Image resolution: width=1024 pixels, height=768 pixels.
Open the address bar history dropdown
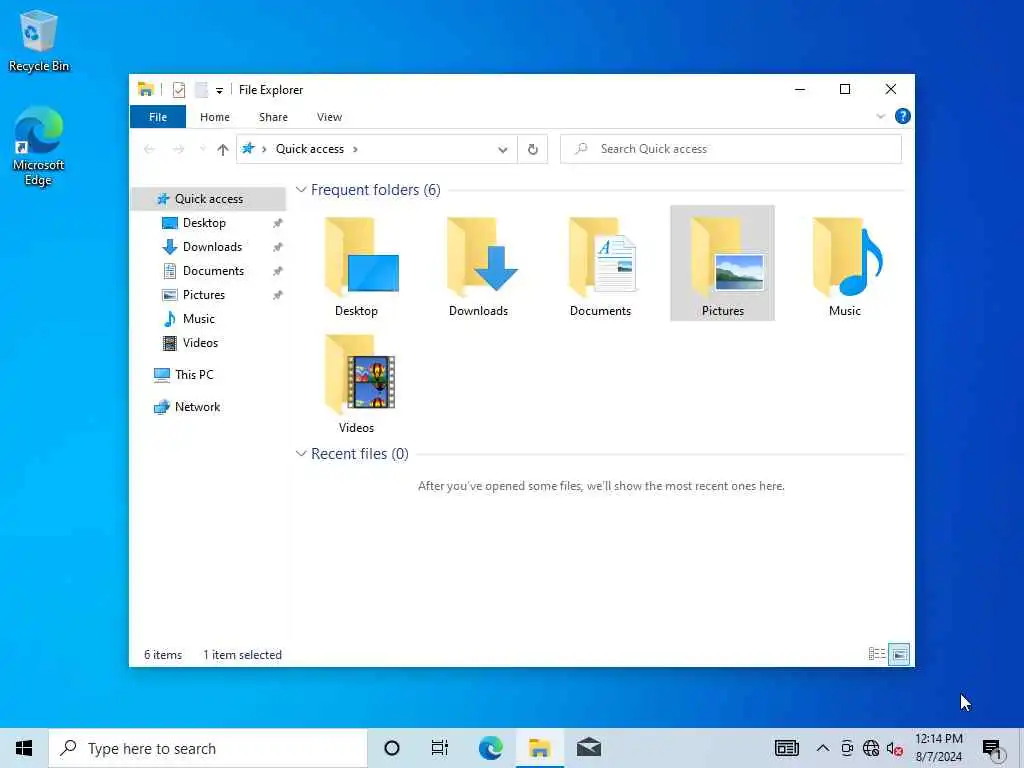pyautogui.click(x=503, y=150)
